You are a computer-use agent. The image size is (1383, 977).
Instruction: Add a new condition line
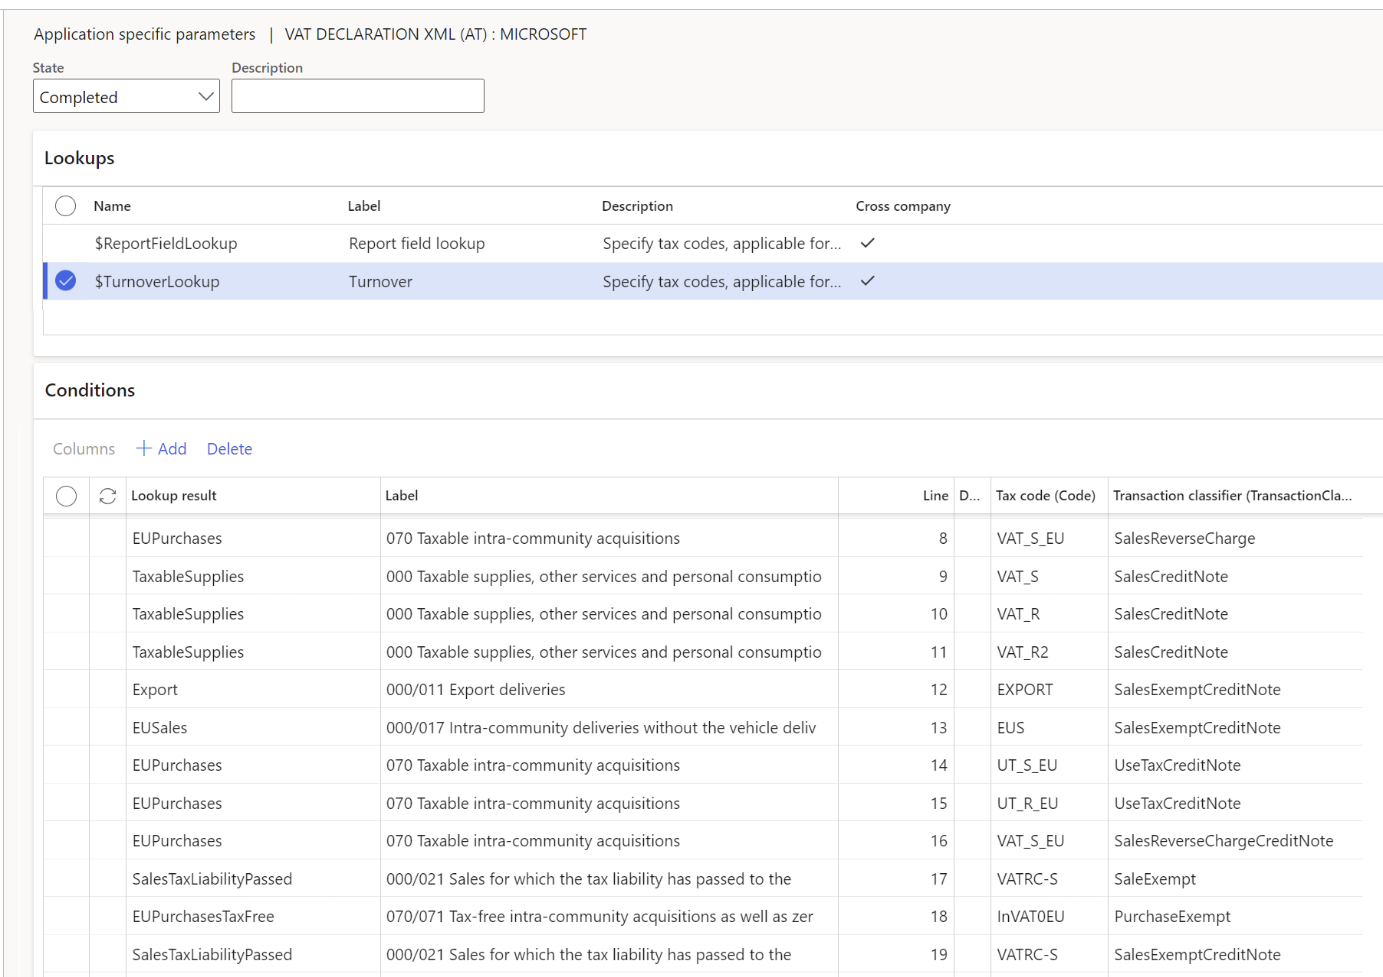[x=161, y=449]
